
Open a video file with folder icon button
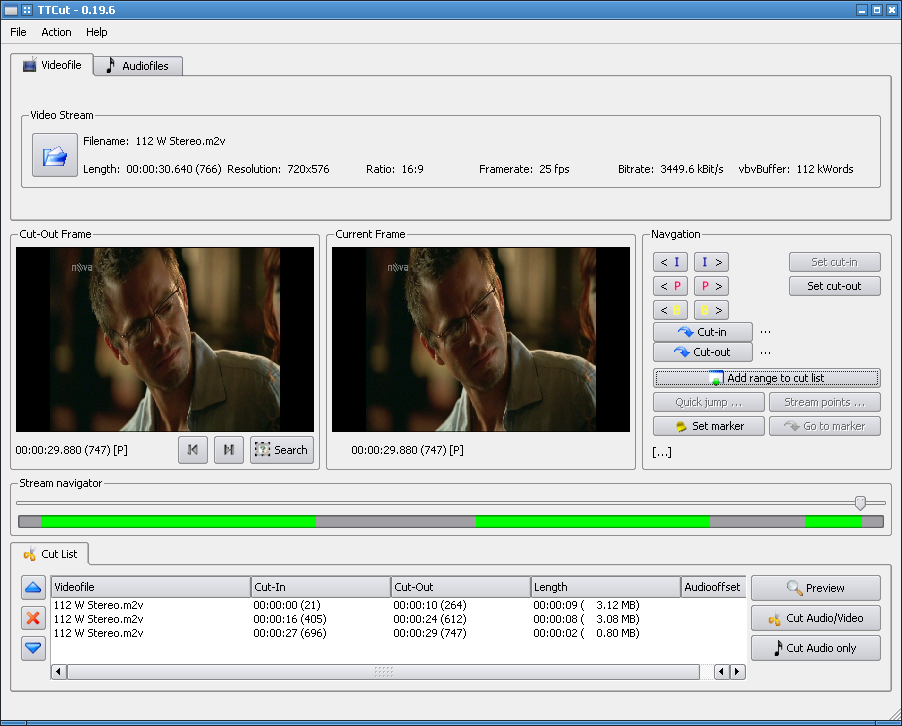point(55,155)
